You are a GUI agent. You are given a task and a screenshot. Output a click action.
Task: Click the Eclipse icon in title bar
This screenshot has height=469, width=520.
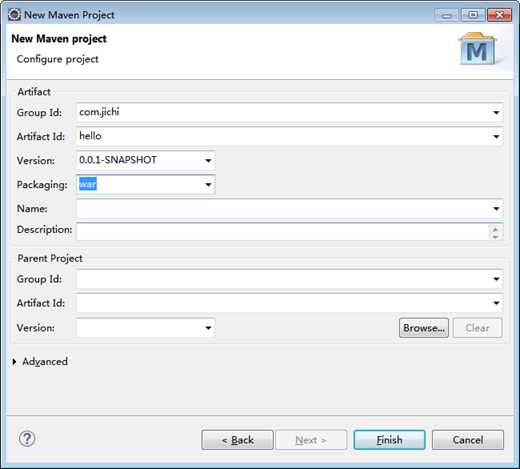tap(14, 15)
